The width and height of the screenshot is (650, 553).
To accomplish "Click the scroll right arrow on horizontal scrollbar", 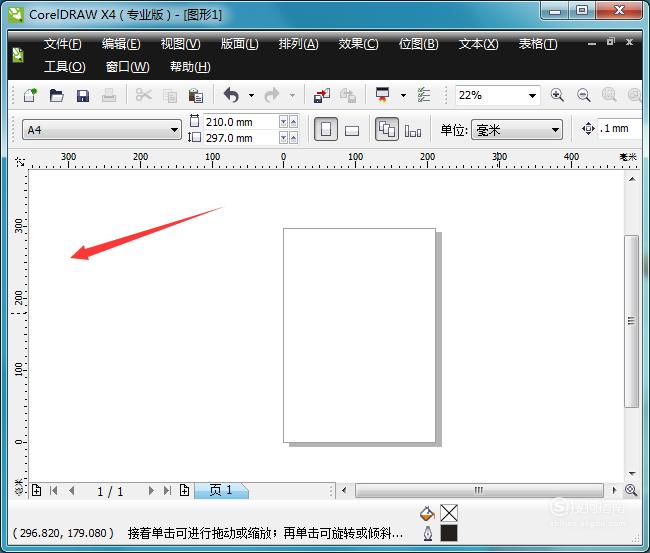I will 614,490.
